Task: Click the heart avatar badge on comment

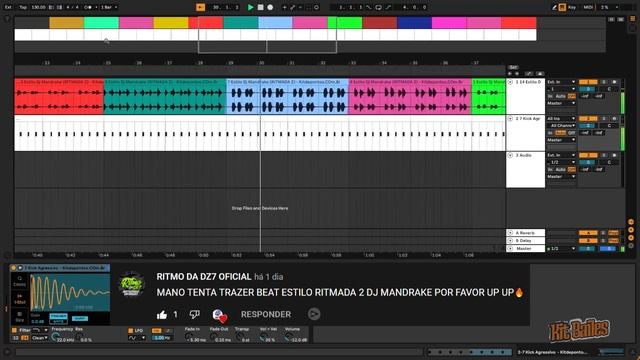Action: coord(220,315)
